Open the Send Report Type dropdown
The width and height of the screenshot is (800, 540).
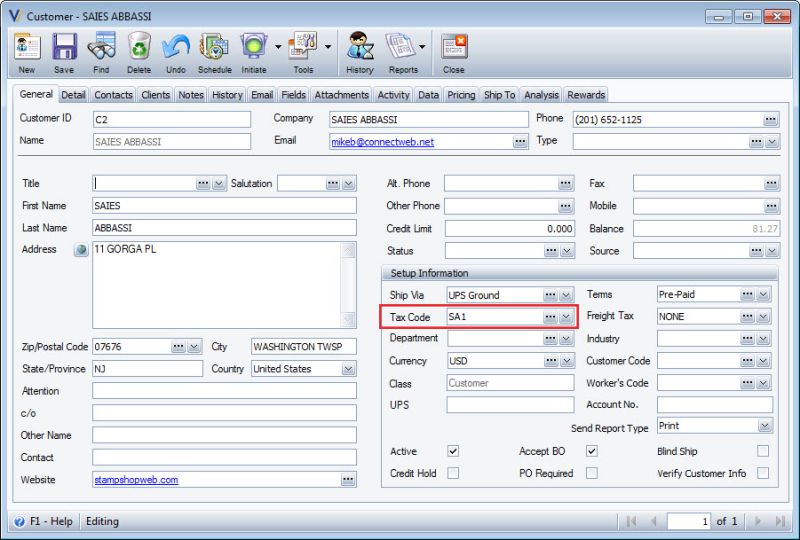[764, 426]
